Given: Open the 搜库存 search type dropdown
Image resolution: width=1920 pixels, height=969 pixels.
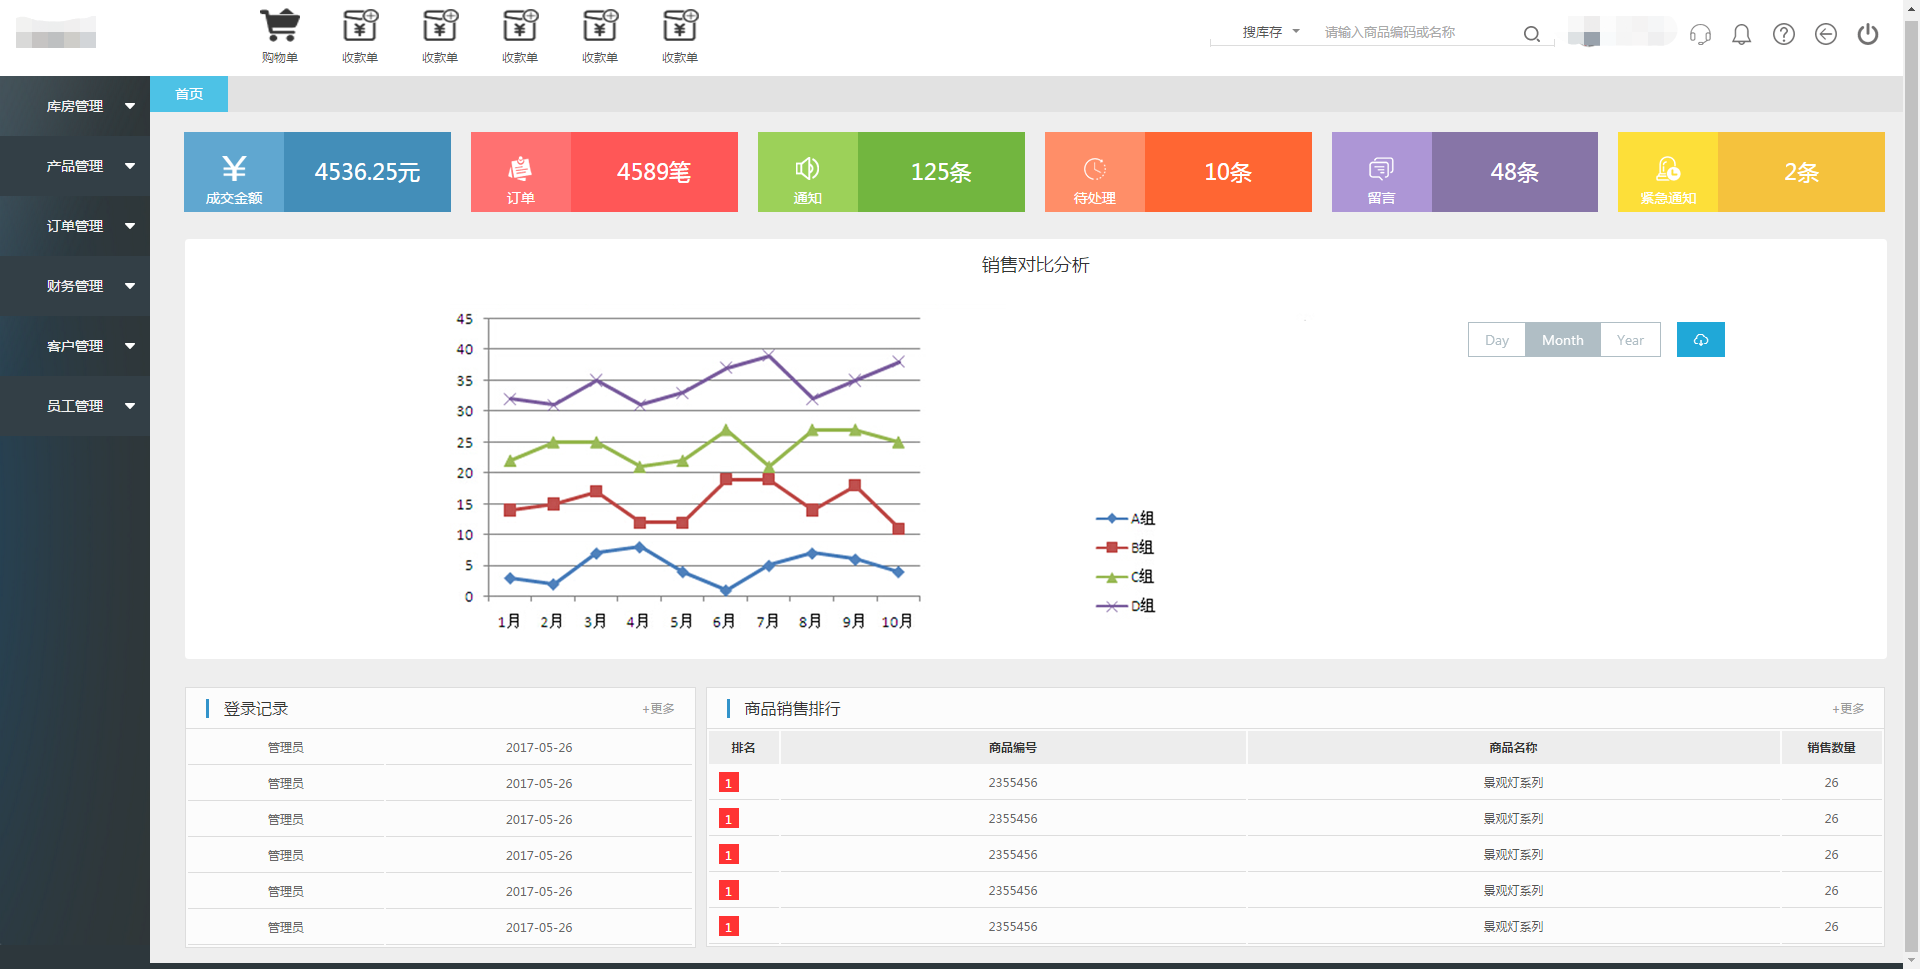Looking at the screenshot, I should 1270,32.
